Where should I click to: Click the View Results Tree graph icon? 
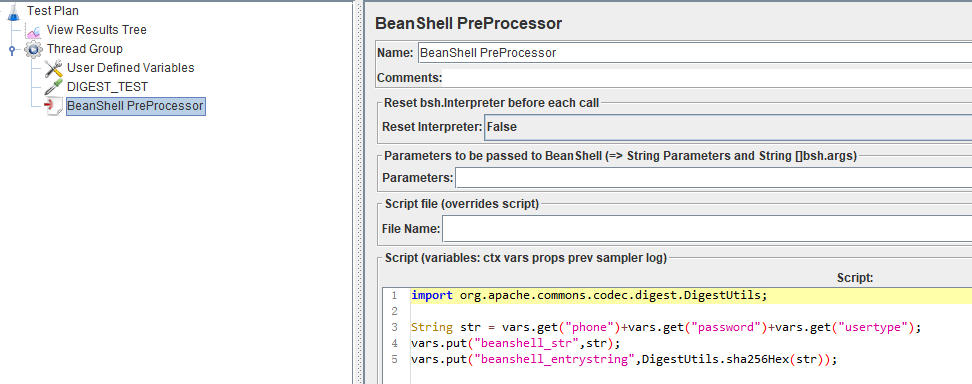point(33,30)
